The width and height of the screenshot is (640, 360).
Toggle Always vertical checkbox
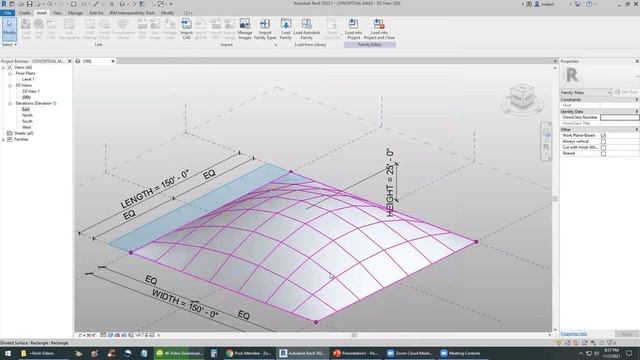tap(603, 142)
